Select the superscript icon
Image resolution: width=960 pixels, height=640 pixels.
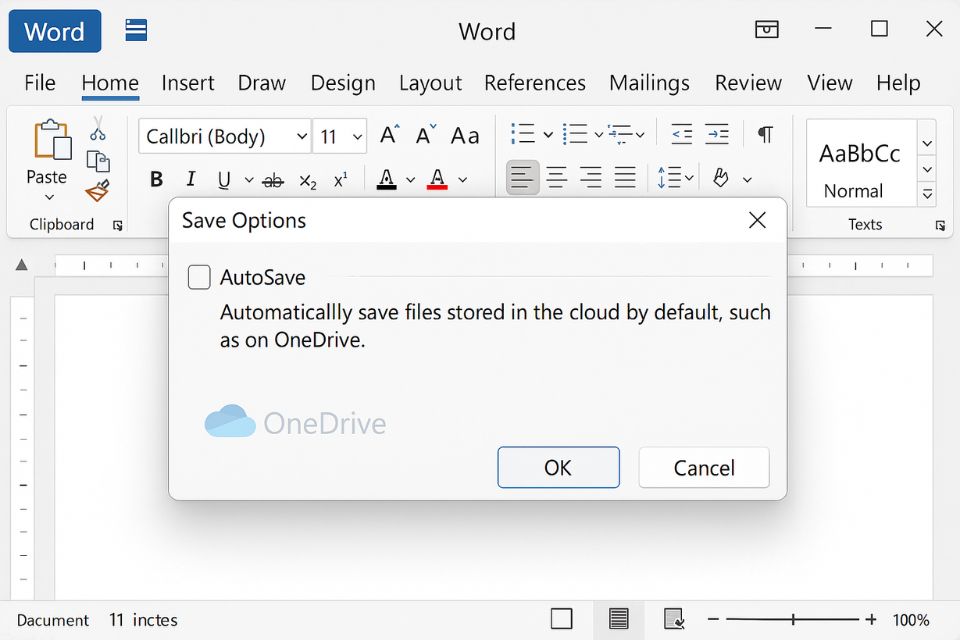tap(341, 178)
